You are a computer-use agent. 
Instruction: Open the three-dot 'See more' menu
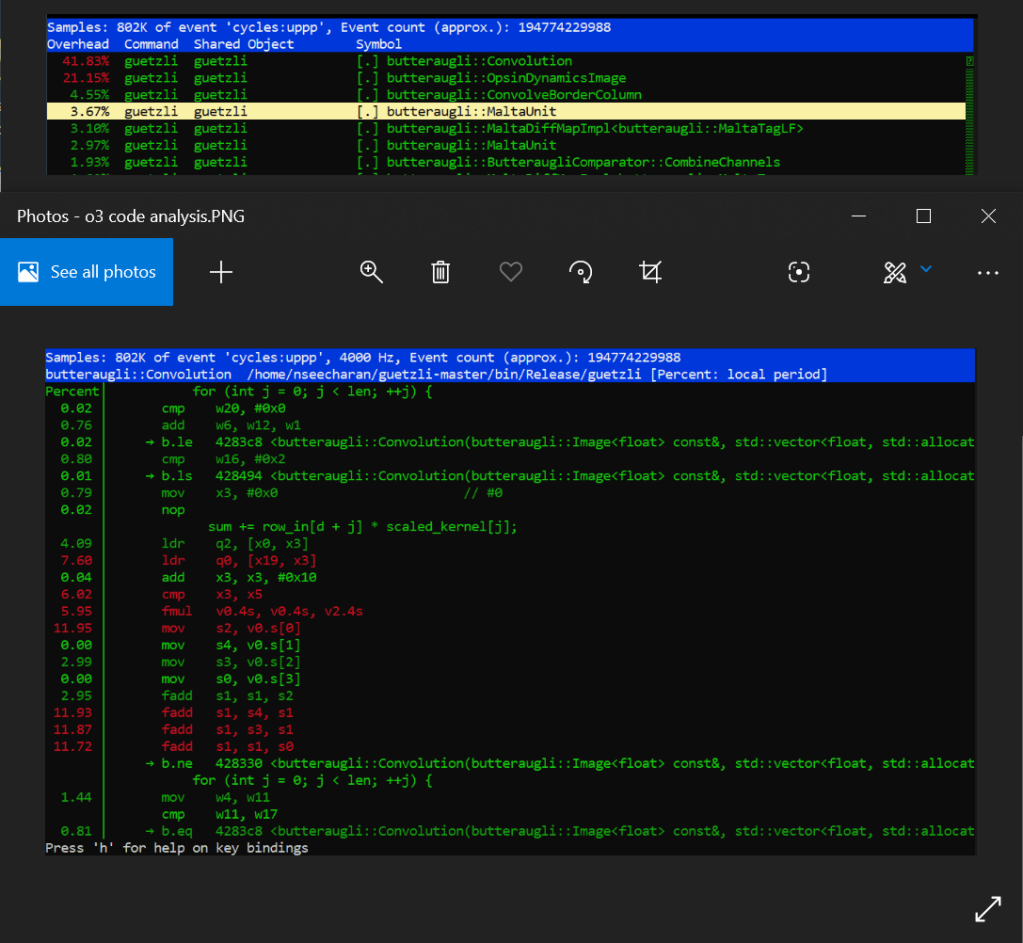(x=988, y=272)
